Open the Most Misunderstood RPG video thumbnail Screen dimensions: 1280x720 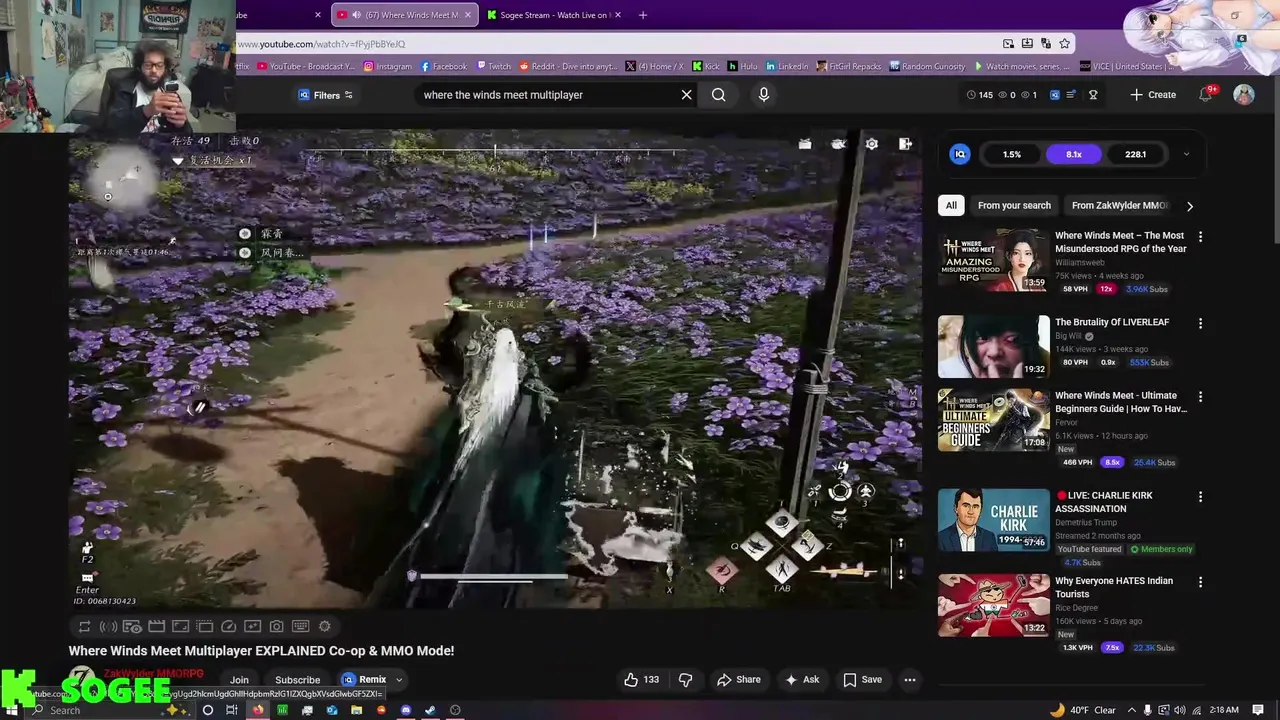coord(994,261)
